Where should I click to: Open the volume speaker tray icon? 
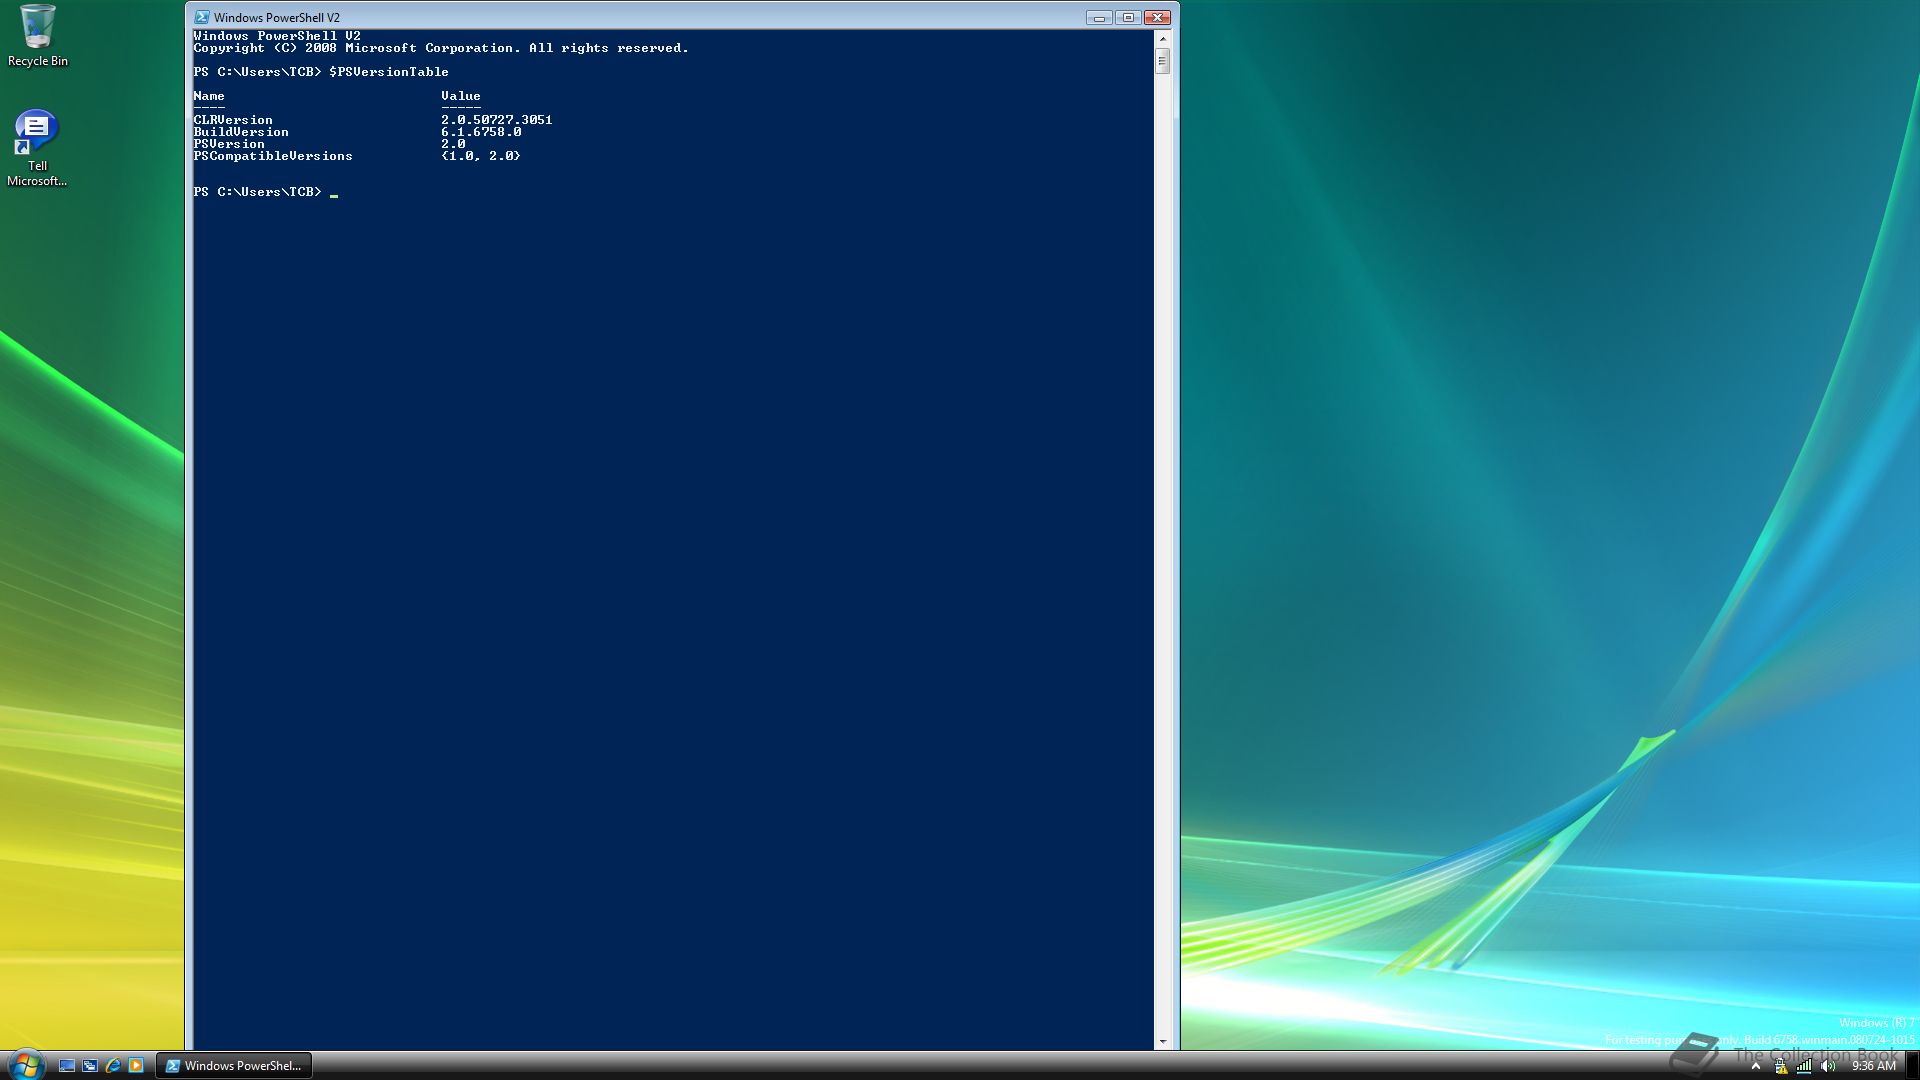click(x=1828, y=1066)
